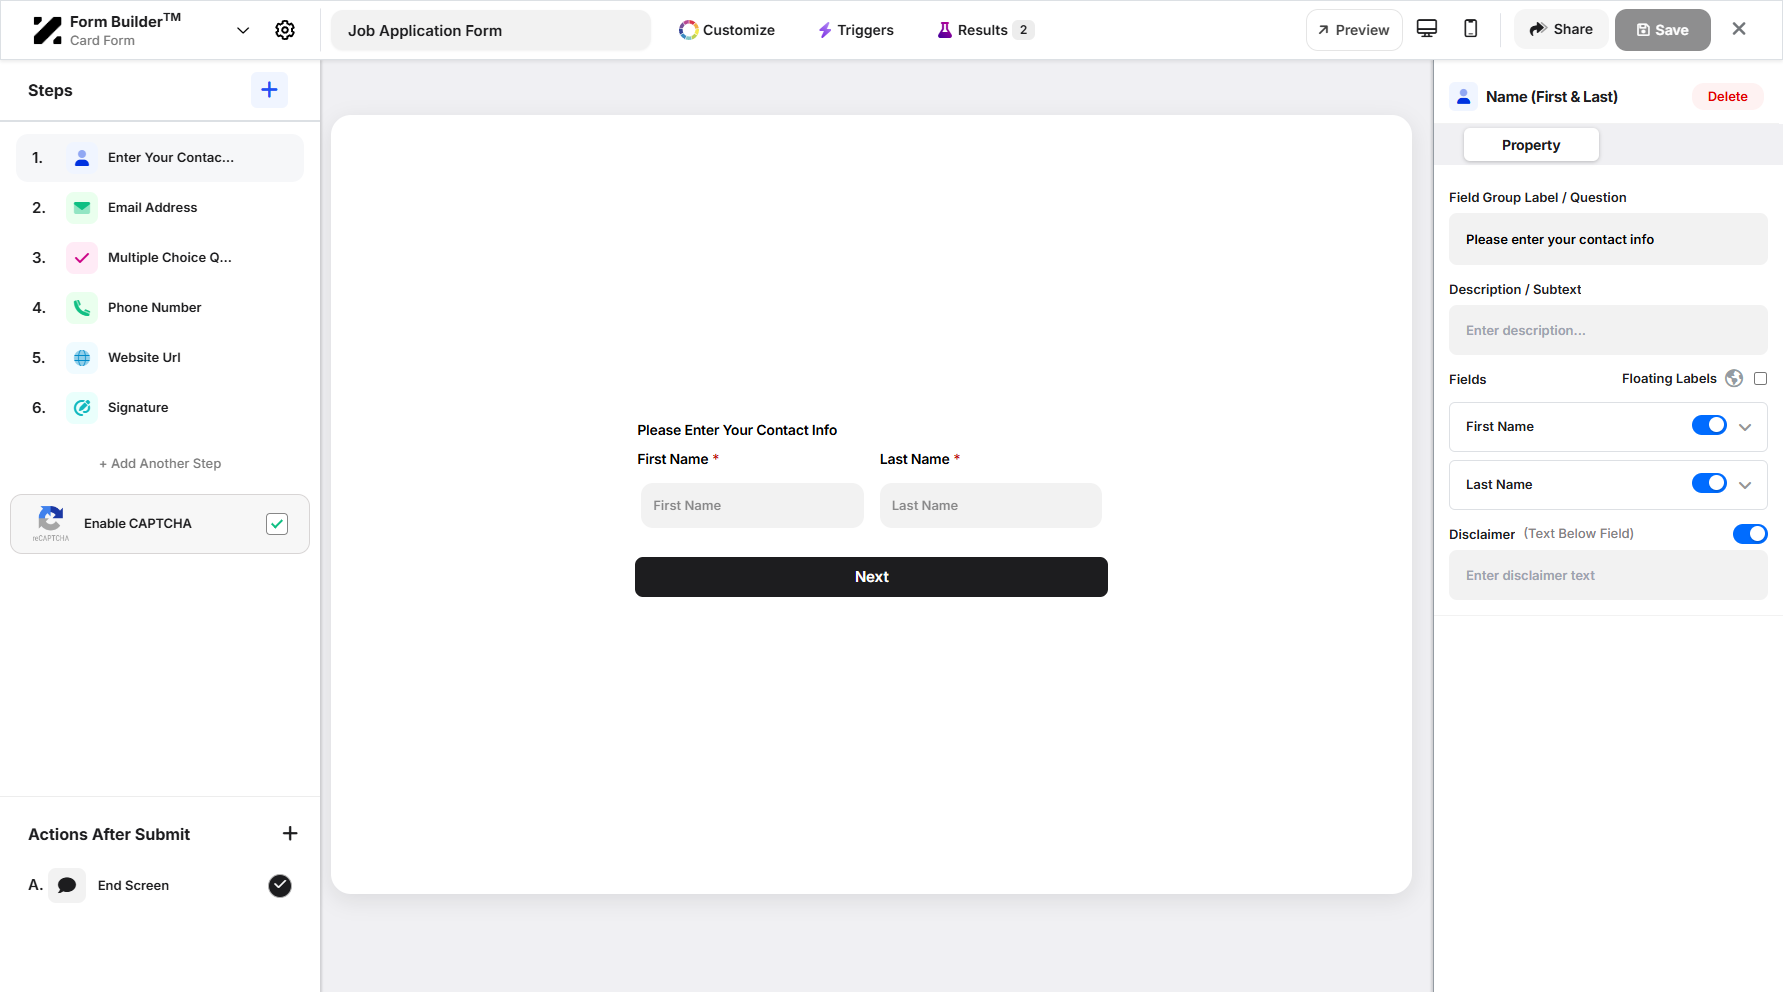Click the Next button on form

click(x=871, y=577)
